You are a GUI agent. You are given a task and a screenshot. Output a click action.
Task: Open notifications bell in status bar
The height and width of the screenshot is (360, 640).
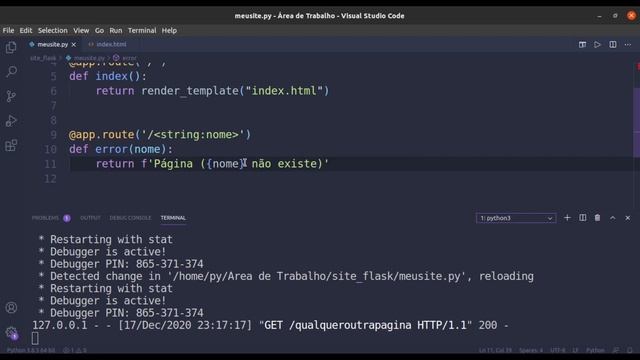pyautogui.click(x=630, y=350)
